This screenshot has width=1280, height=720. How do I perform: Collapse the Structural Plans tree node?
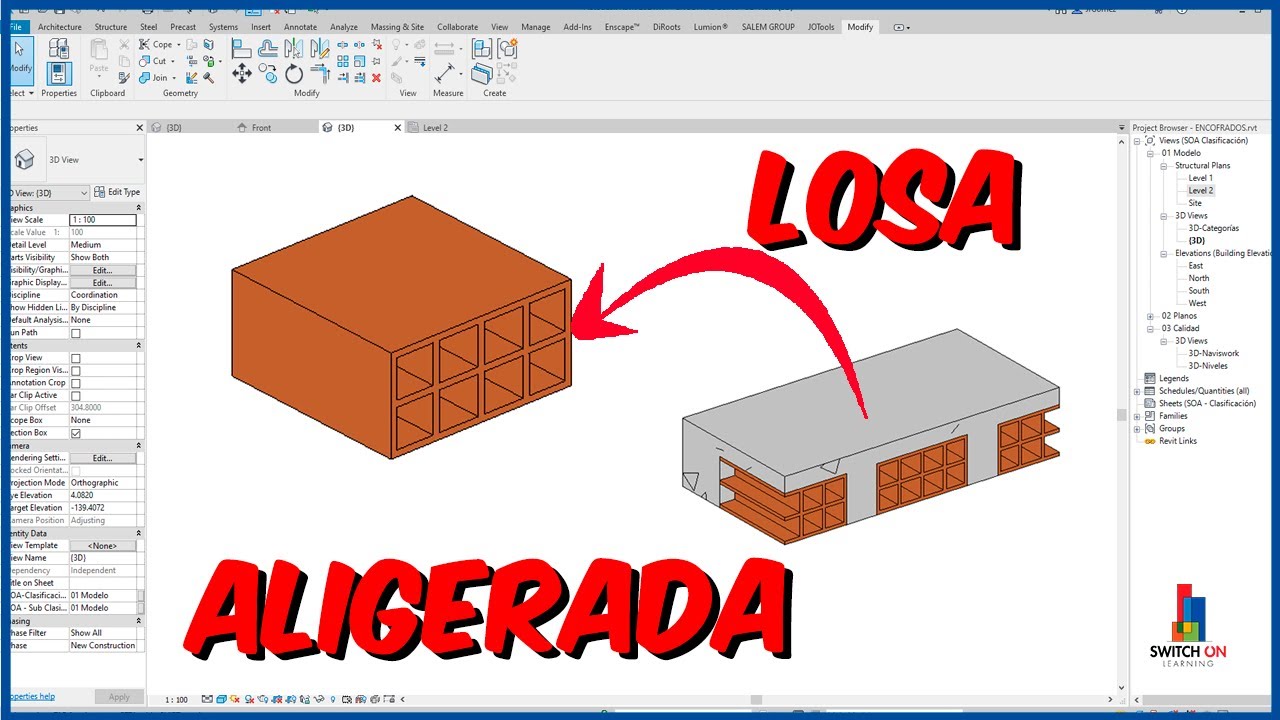click(1163, 166)
